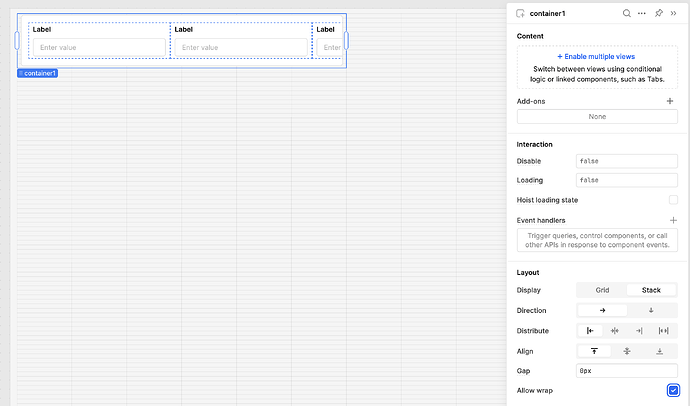The width and height of the screenshot is (690, 406).
Task: Select second Label text on canvas
Action: (184, 29)
